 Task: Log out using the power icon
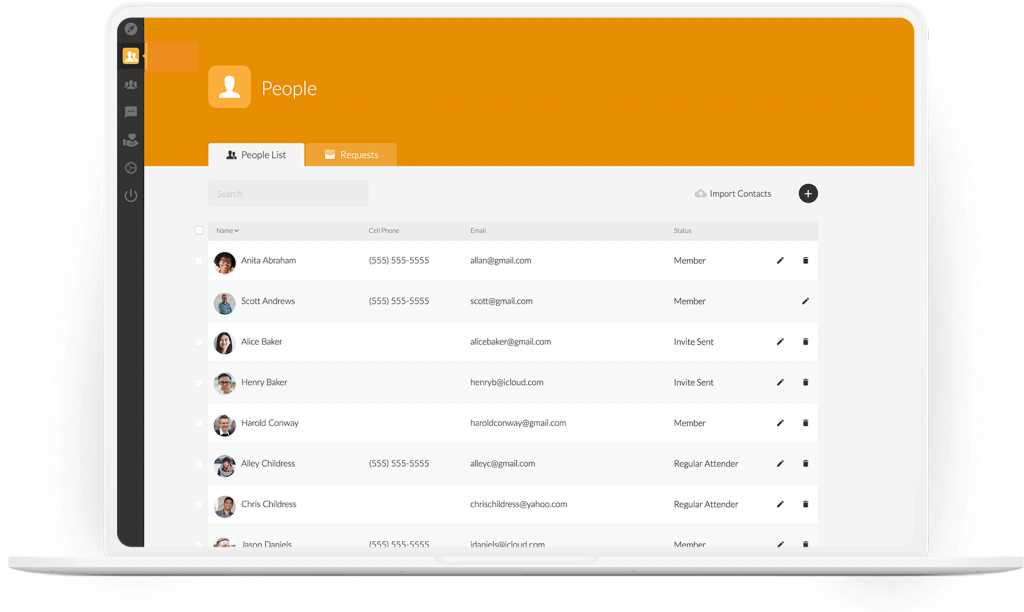tap(130, 195)
